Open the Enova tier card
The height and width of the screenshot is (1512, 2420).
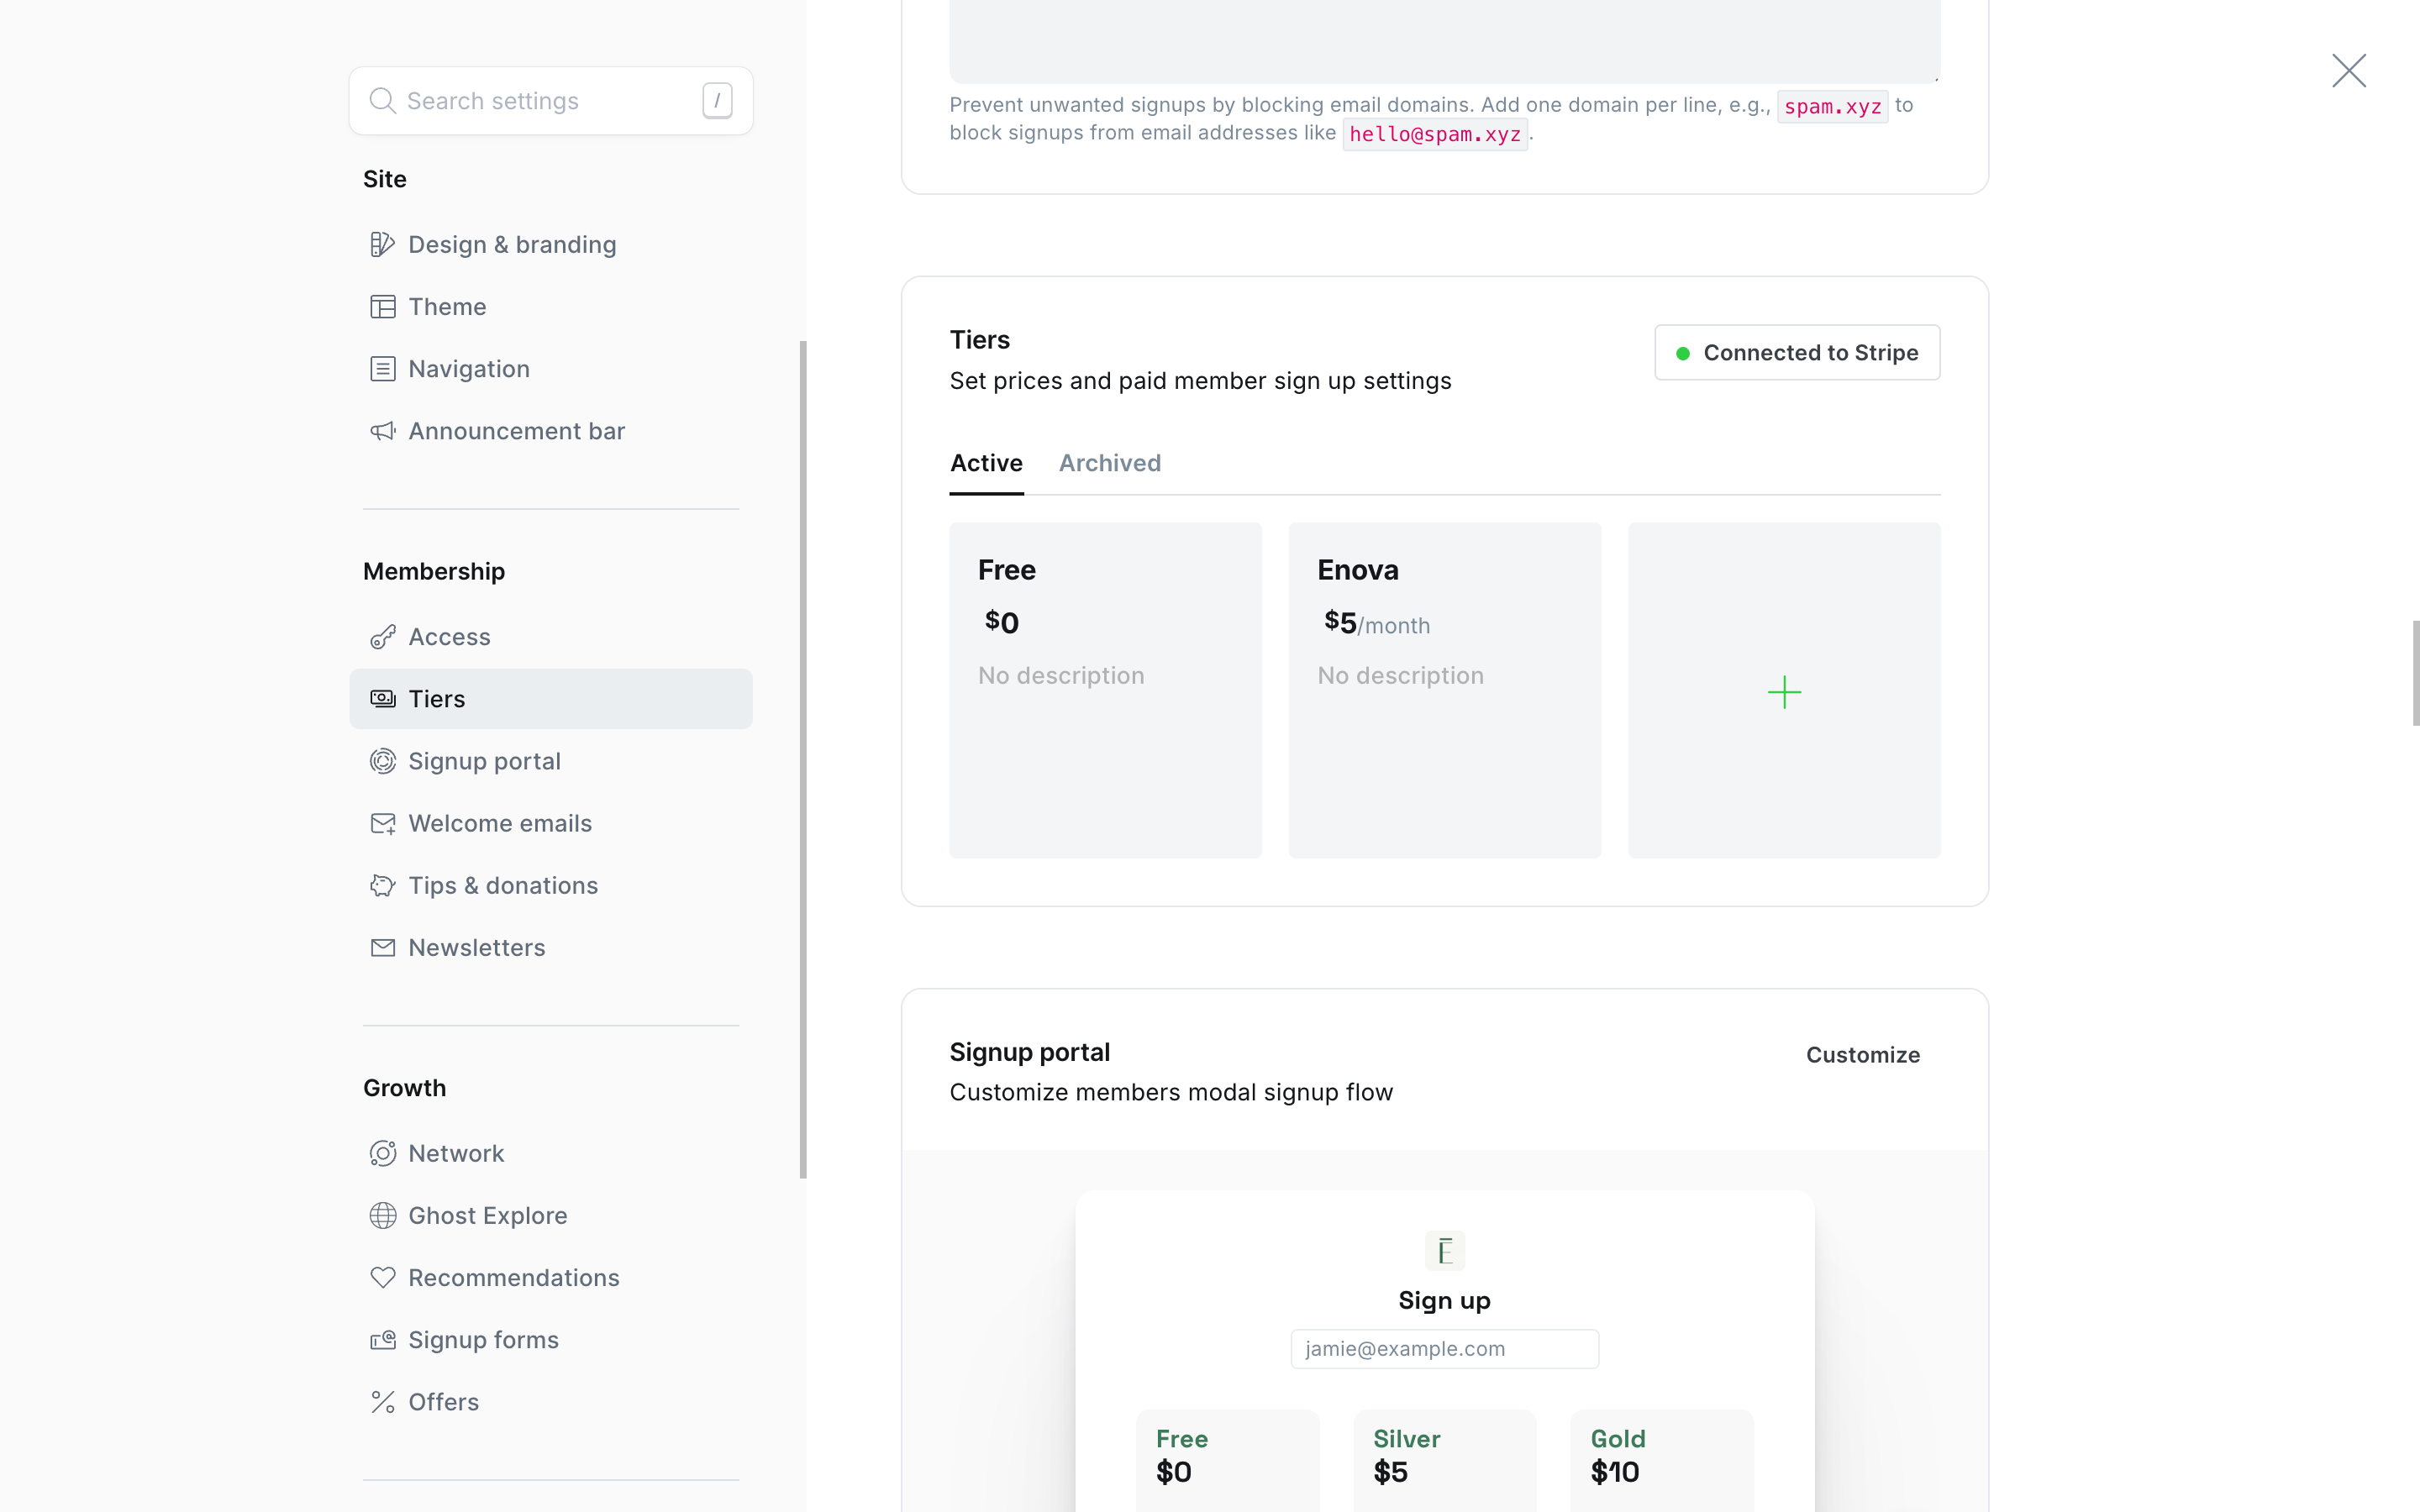pos(1444,690)
